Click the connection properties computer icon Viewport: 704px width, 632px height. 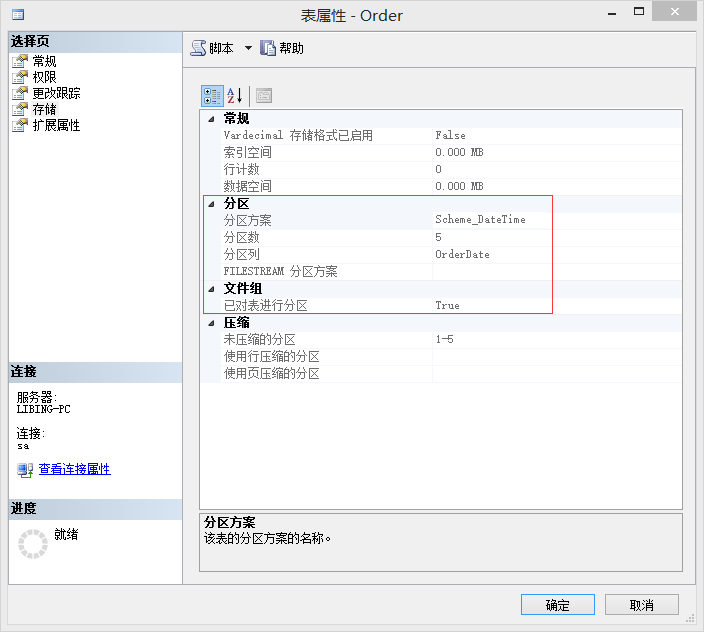point(25,470)
